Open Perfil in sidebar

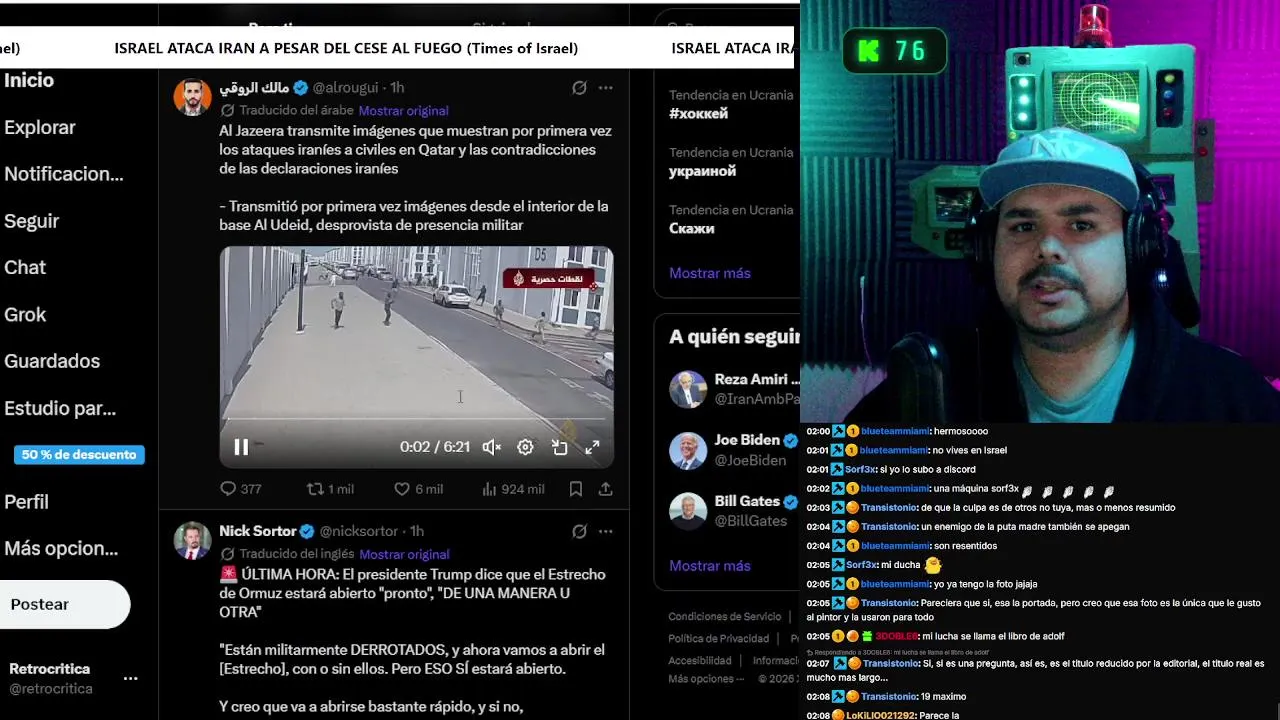(x=26, y=502)
